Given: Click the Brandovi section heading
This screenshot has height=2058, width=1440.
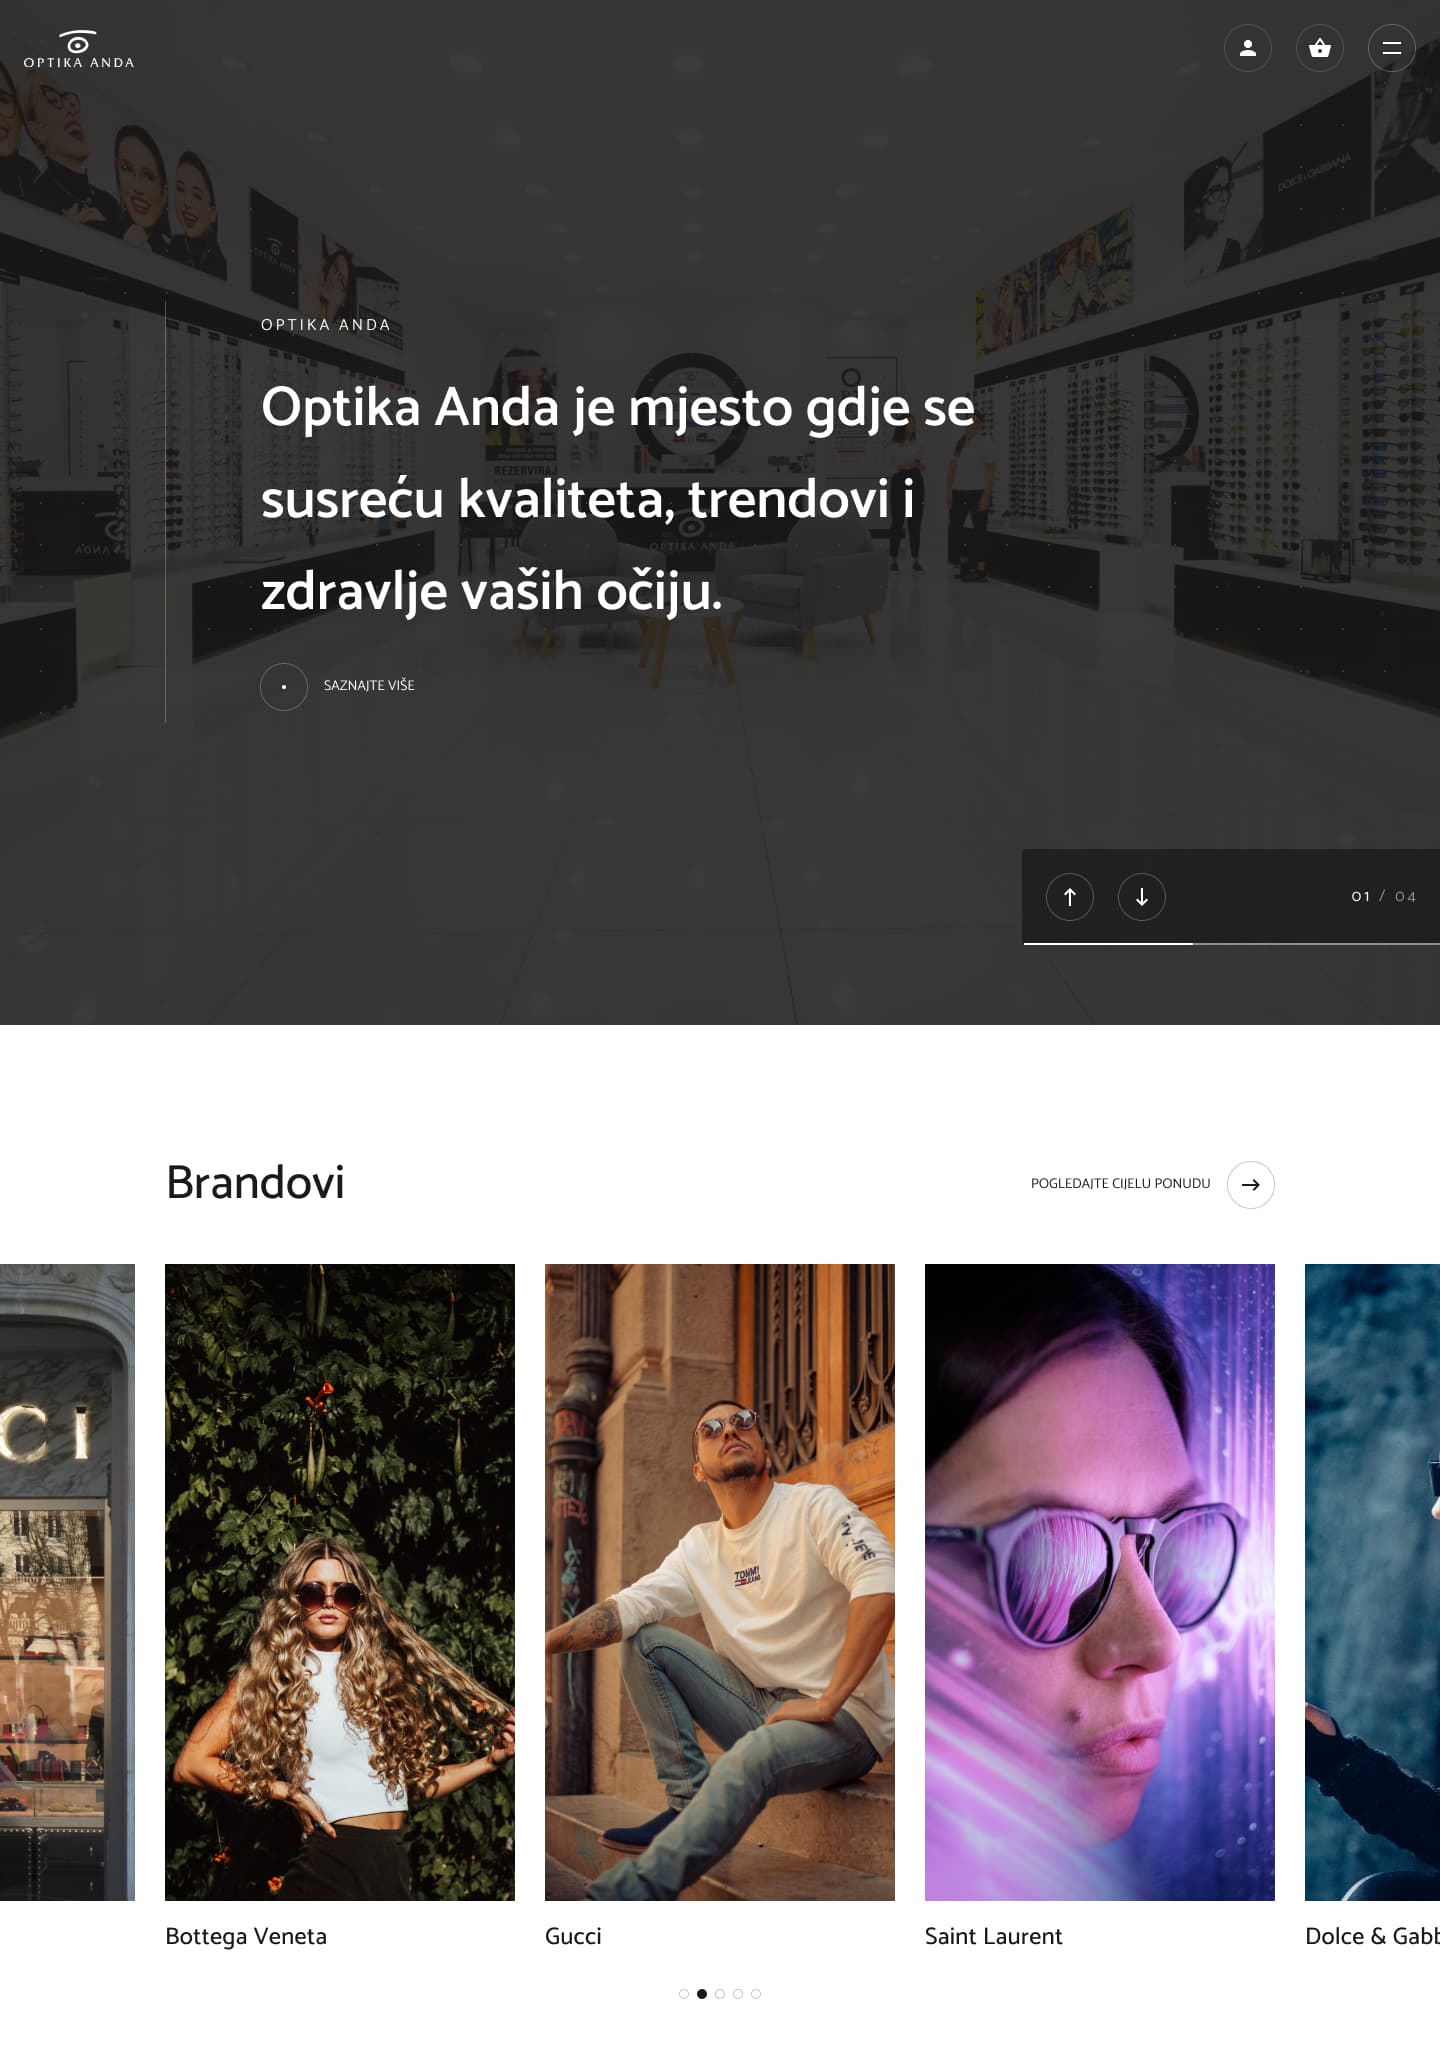Looking at the screenshot, I should [x=255, y=1183].
